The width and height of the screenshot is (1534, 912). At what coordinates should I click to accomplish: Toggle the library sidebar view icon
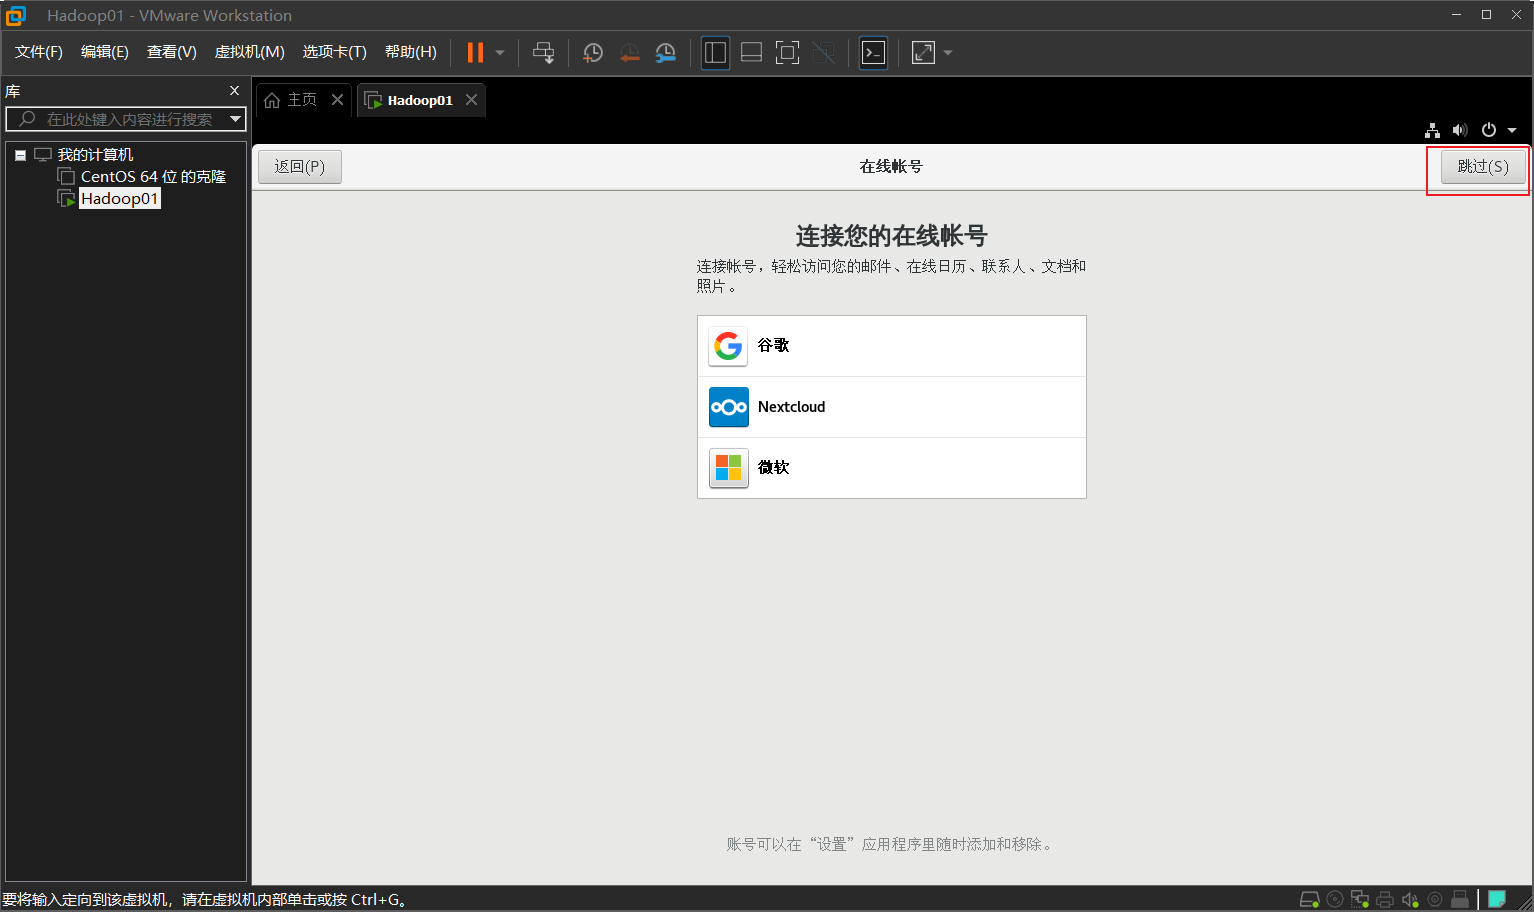(715, 53)
